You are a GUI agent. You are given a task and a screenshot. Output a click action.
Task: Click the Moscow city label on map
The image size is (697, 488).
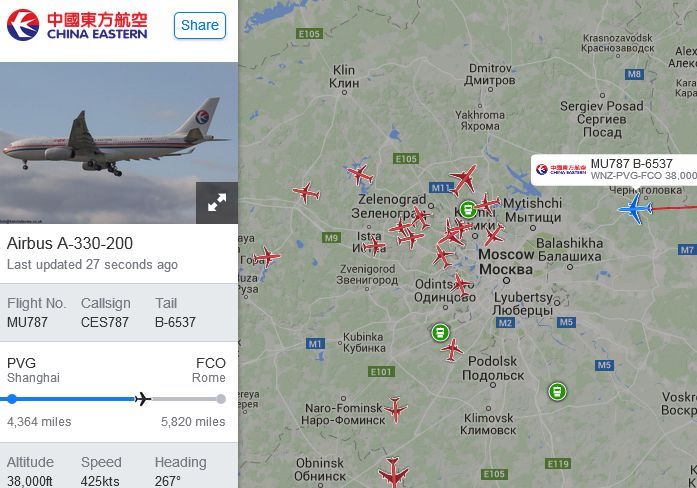click(x=506, y=262)
